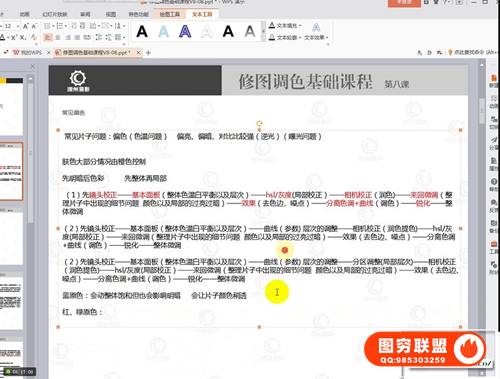Click the recording timer at bottom left
The image size is (500, 379).
pyautogui.click(x=19, y=371)
